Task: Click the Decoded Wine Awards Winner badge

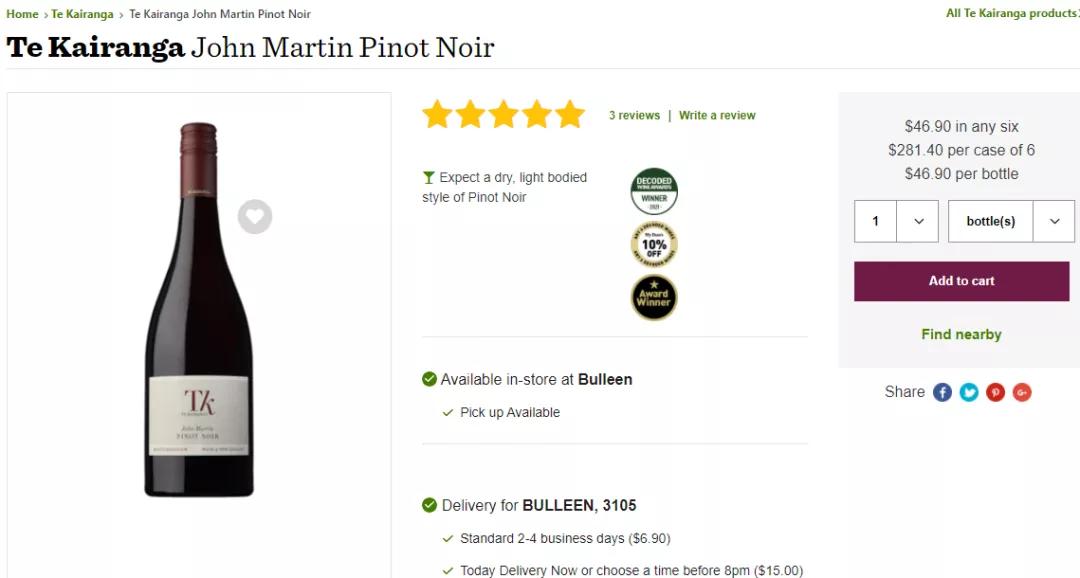Action: pos(654,192)
